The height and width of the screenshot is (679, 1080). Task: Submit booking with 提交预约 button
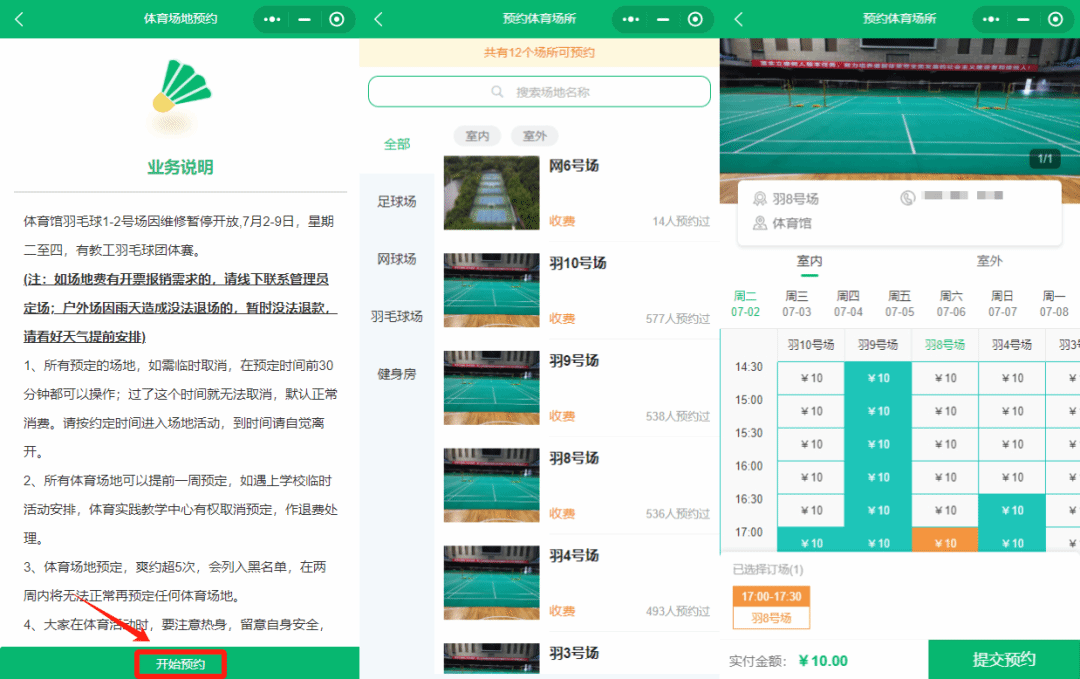tap(1004, 660)
